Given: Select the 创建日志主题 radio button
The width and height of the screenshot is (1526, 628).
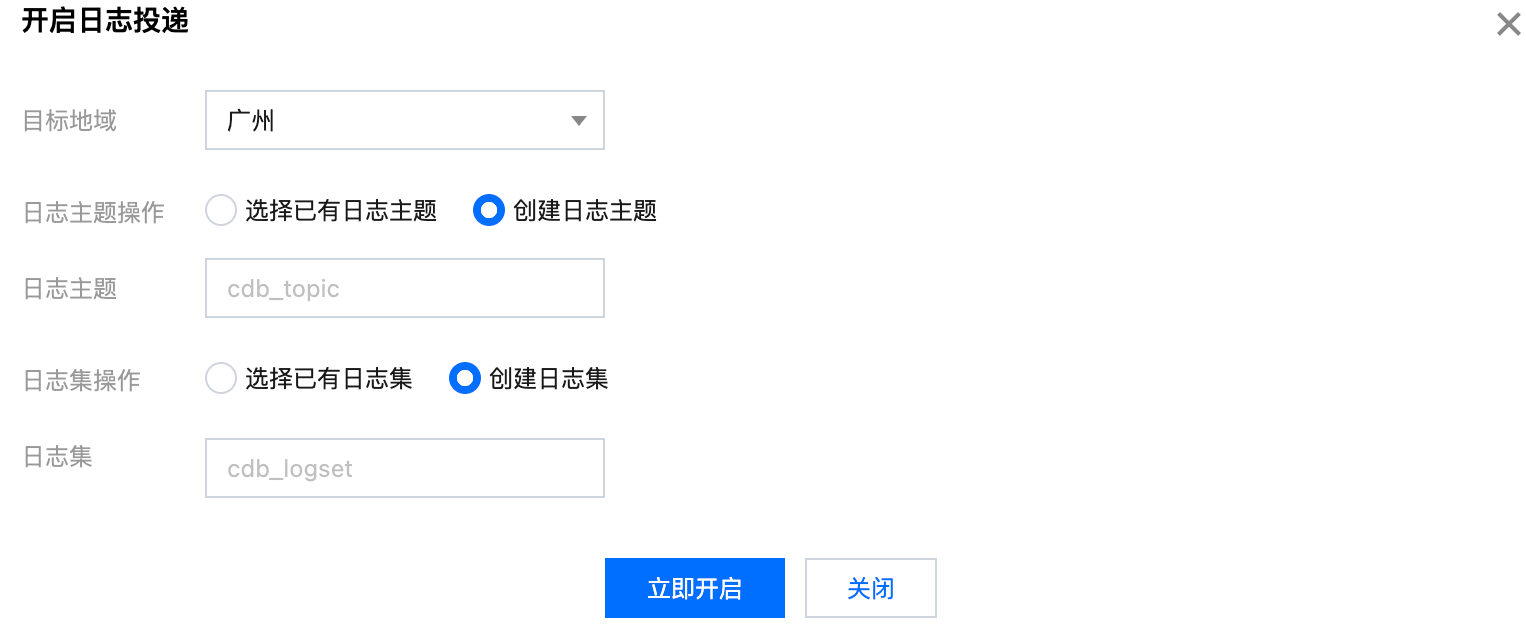Looking at the screenshot, I should point(488,211).
